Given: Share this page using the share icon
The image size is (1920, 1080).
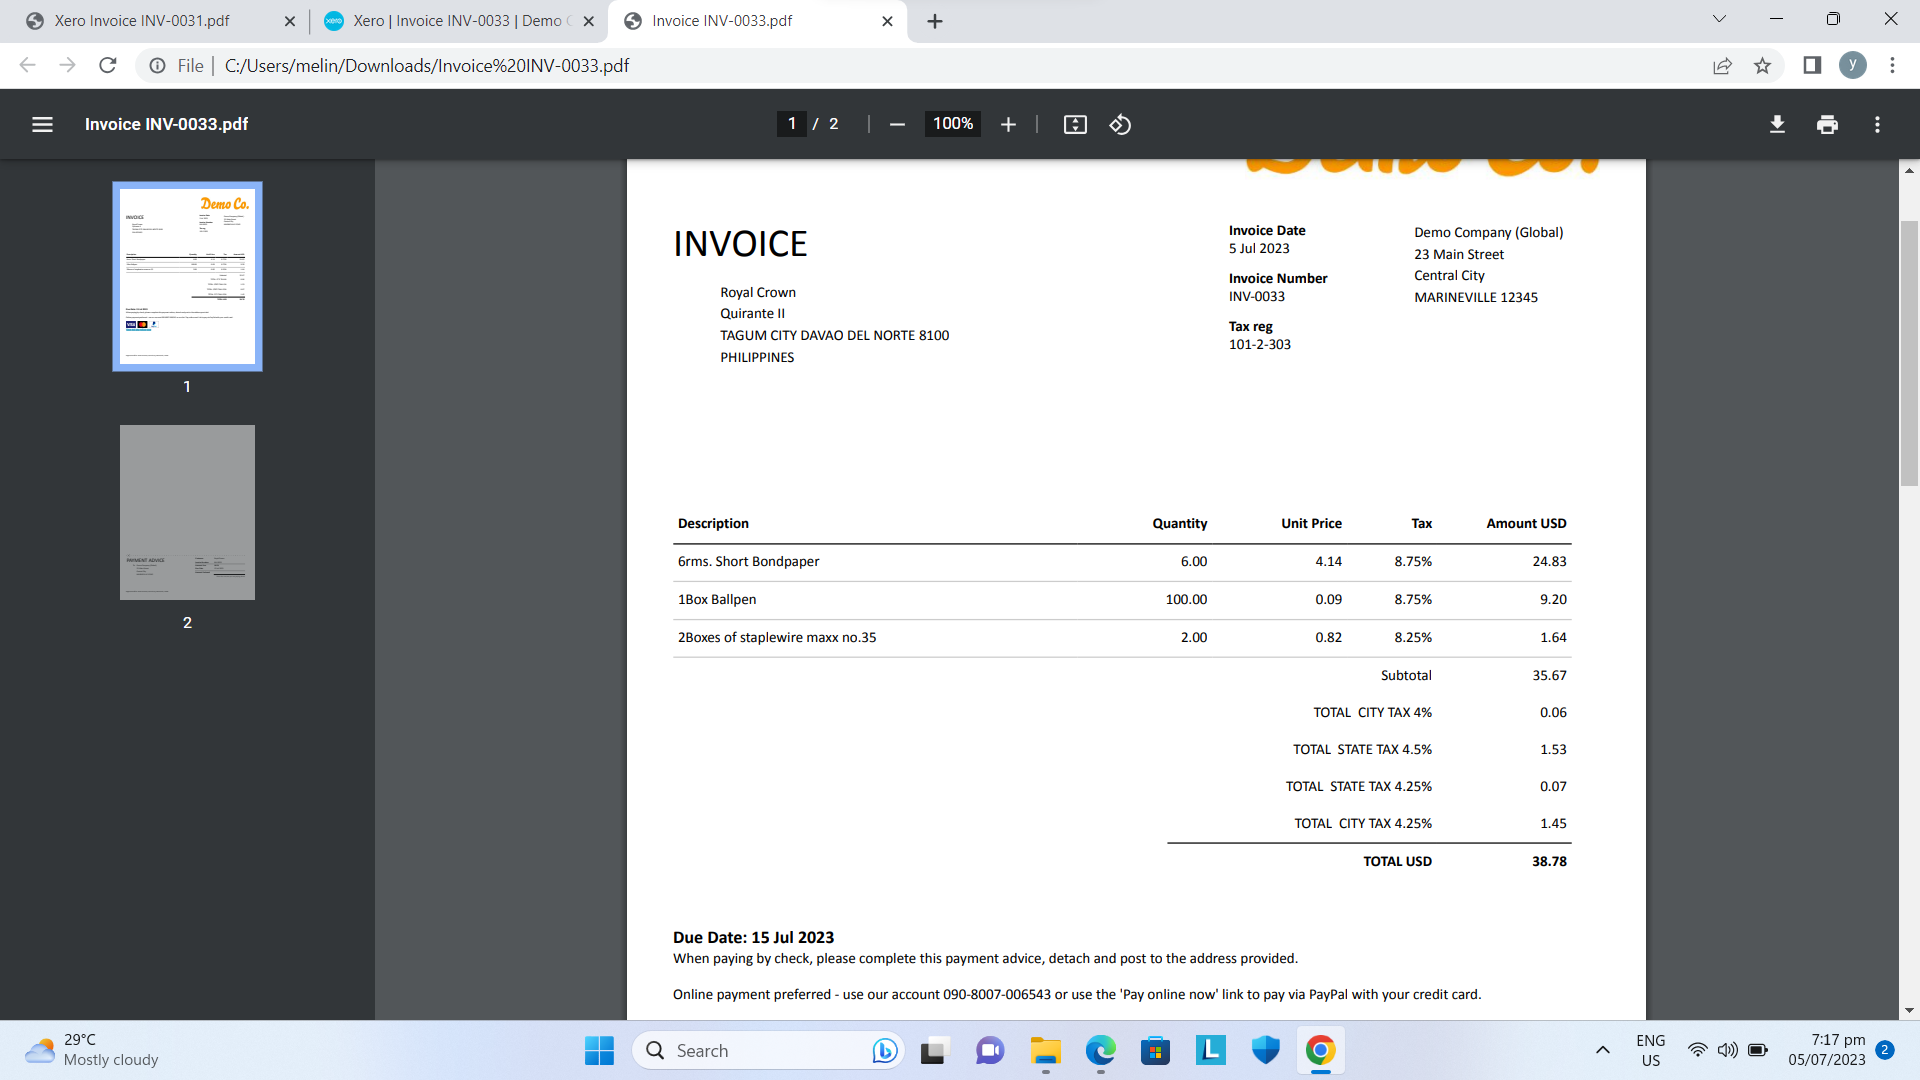Looking at the screenshot, I should (1722, 66).
